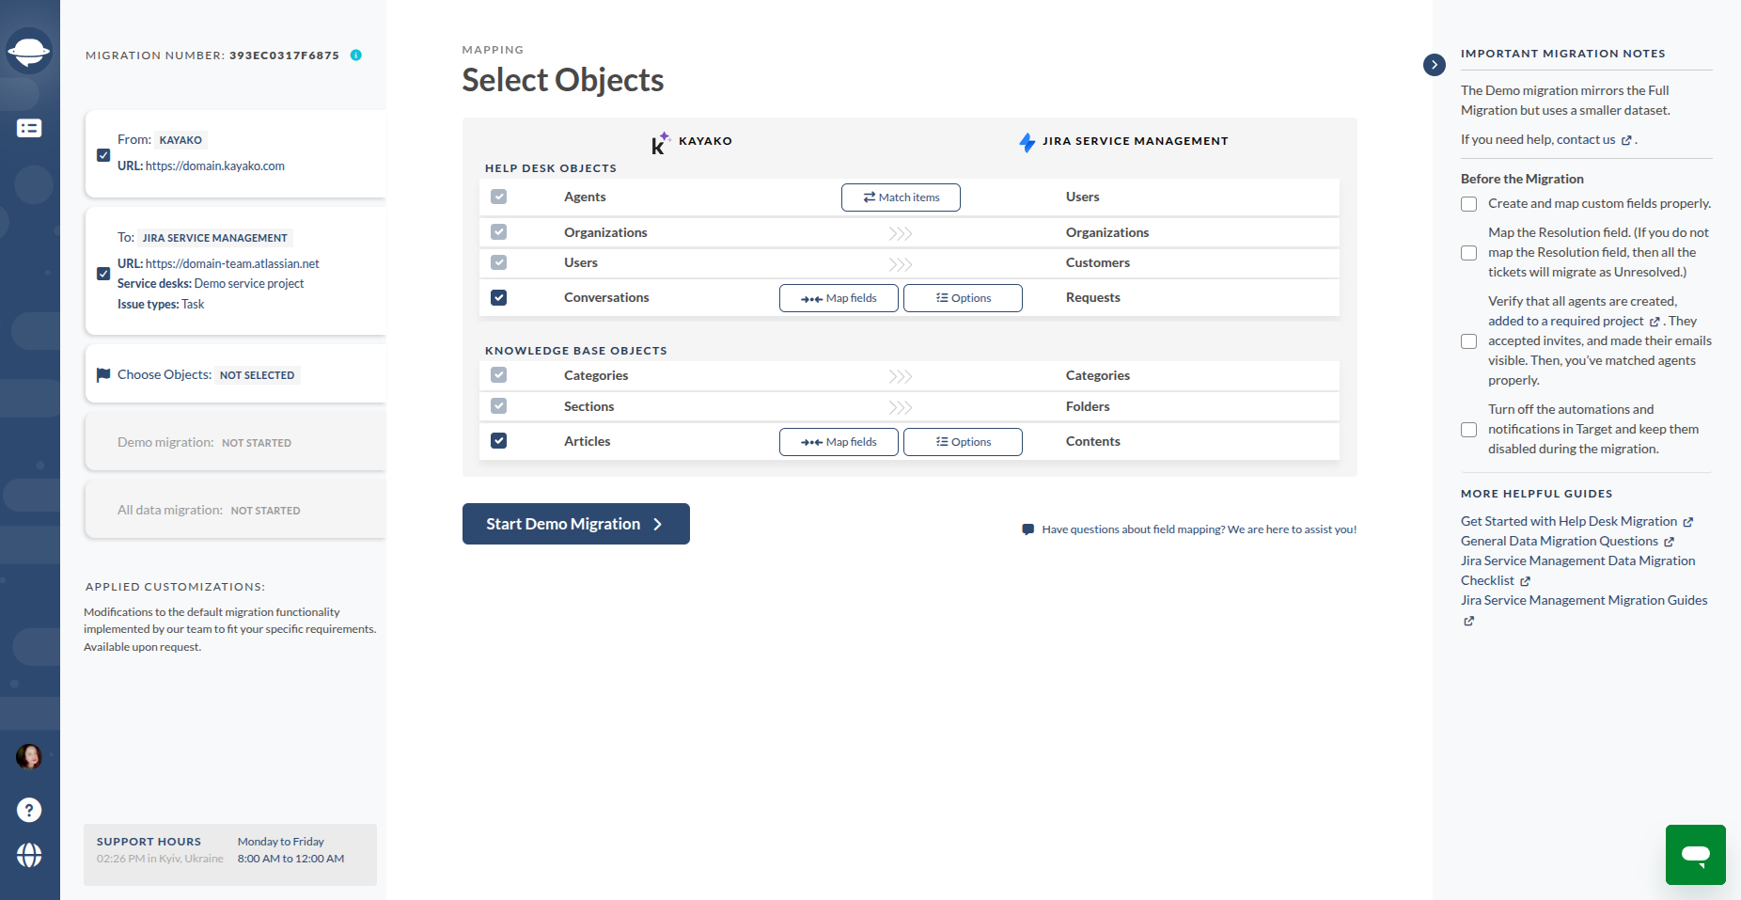Click the globe language icon
1741x900 pixels.
(29, 855)
